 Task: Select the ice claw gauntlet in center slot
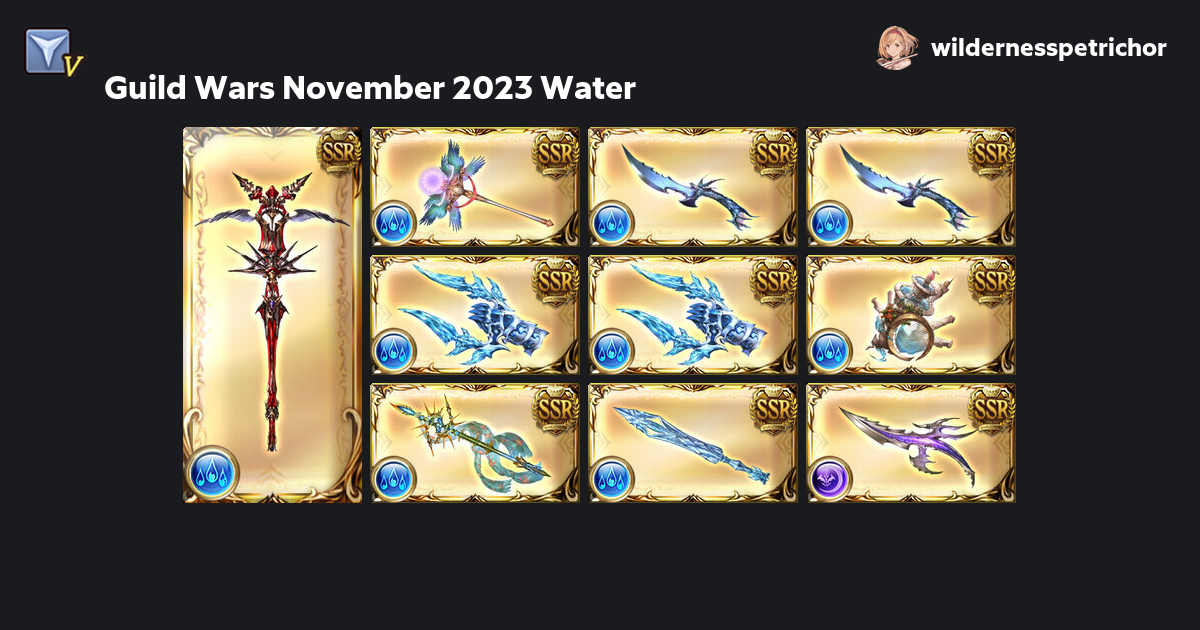click(693, 314)
